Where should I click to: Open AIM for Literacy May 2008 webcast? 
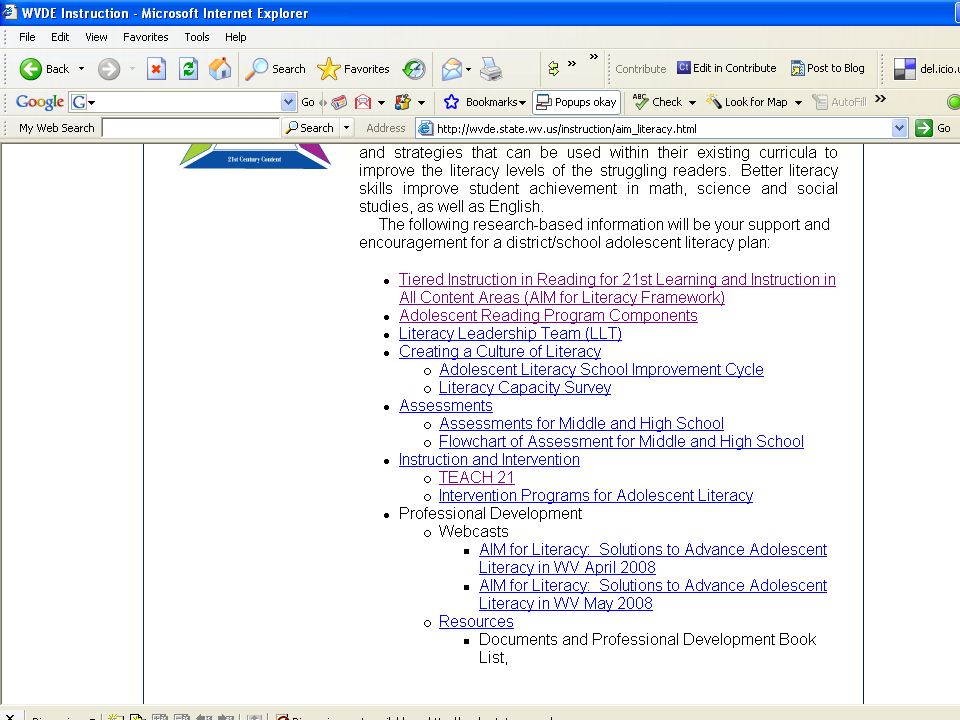[x=653, y=594]
